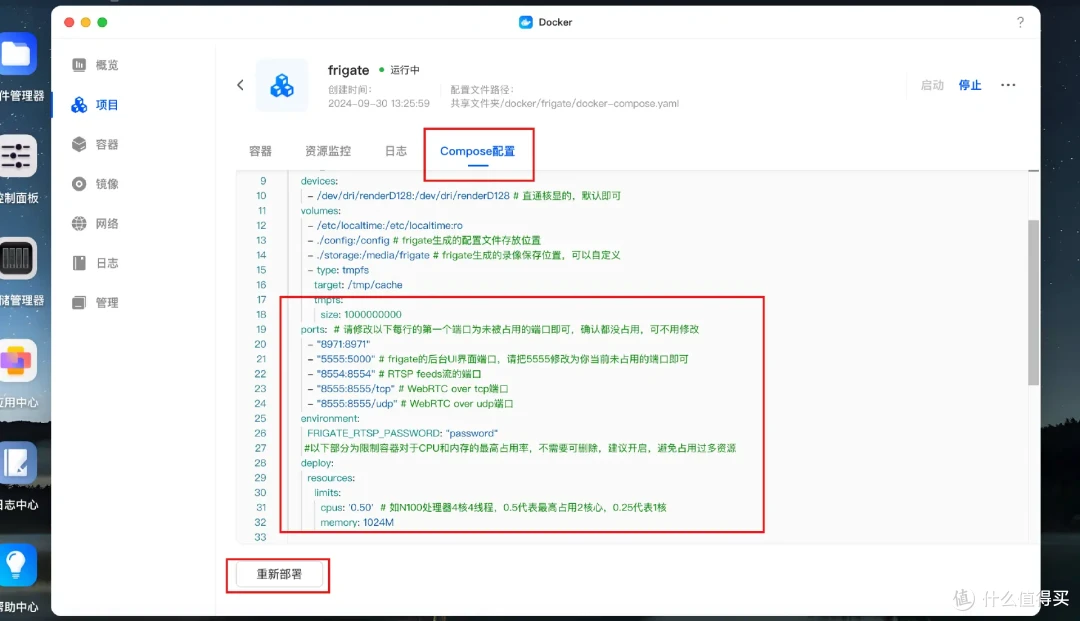This screenshot has height=621, width=1080.
Task: Click the "8555:8555/udp" WebRTC line
Action: (x=410, y=403)
